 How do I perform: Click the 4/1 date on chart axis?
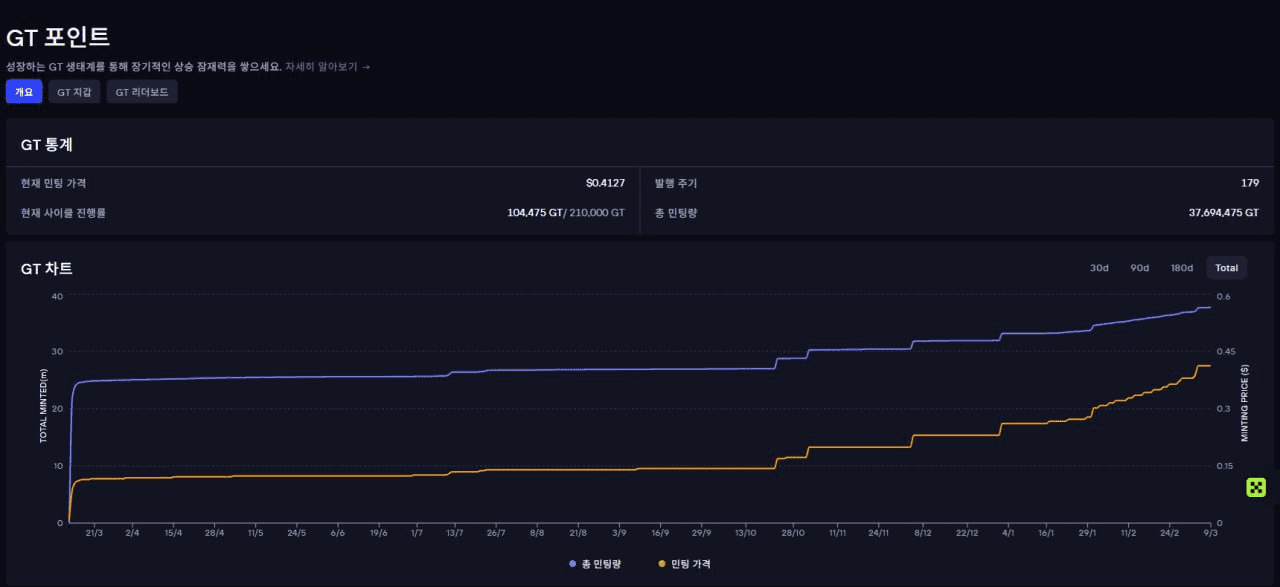click(1008, 533)
